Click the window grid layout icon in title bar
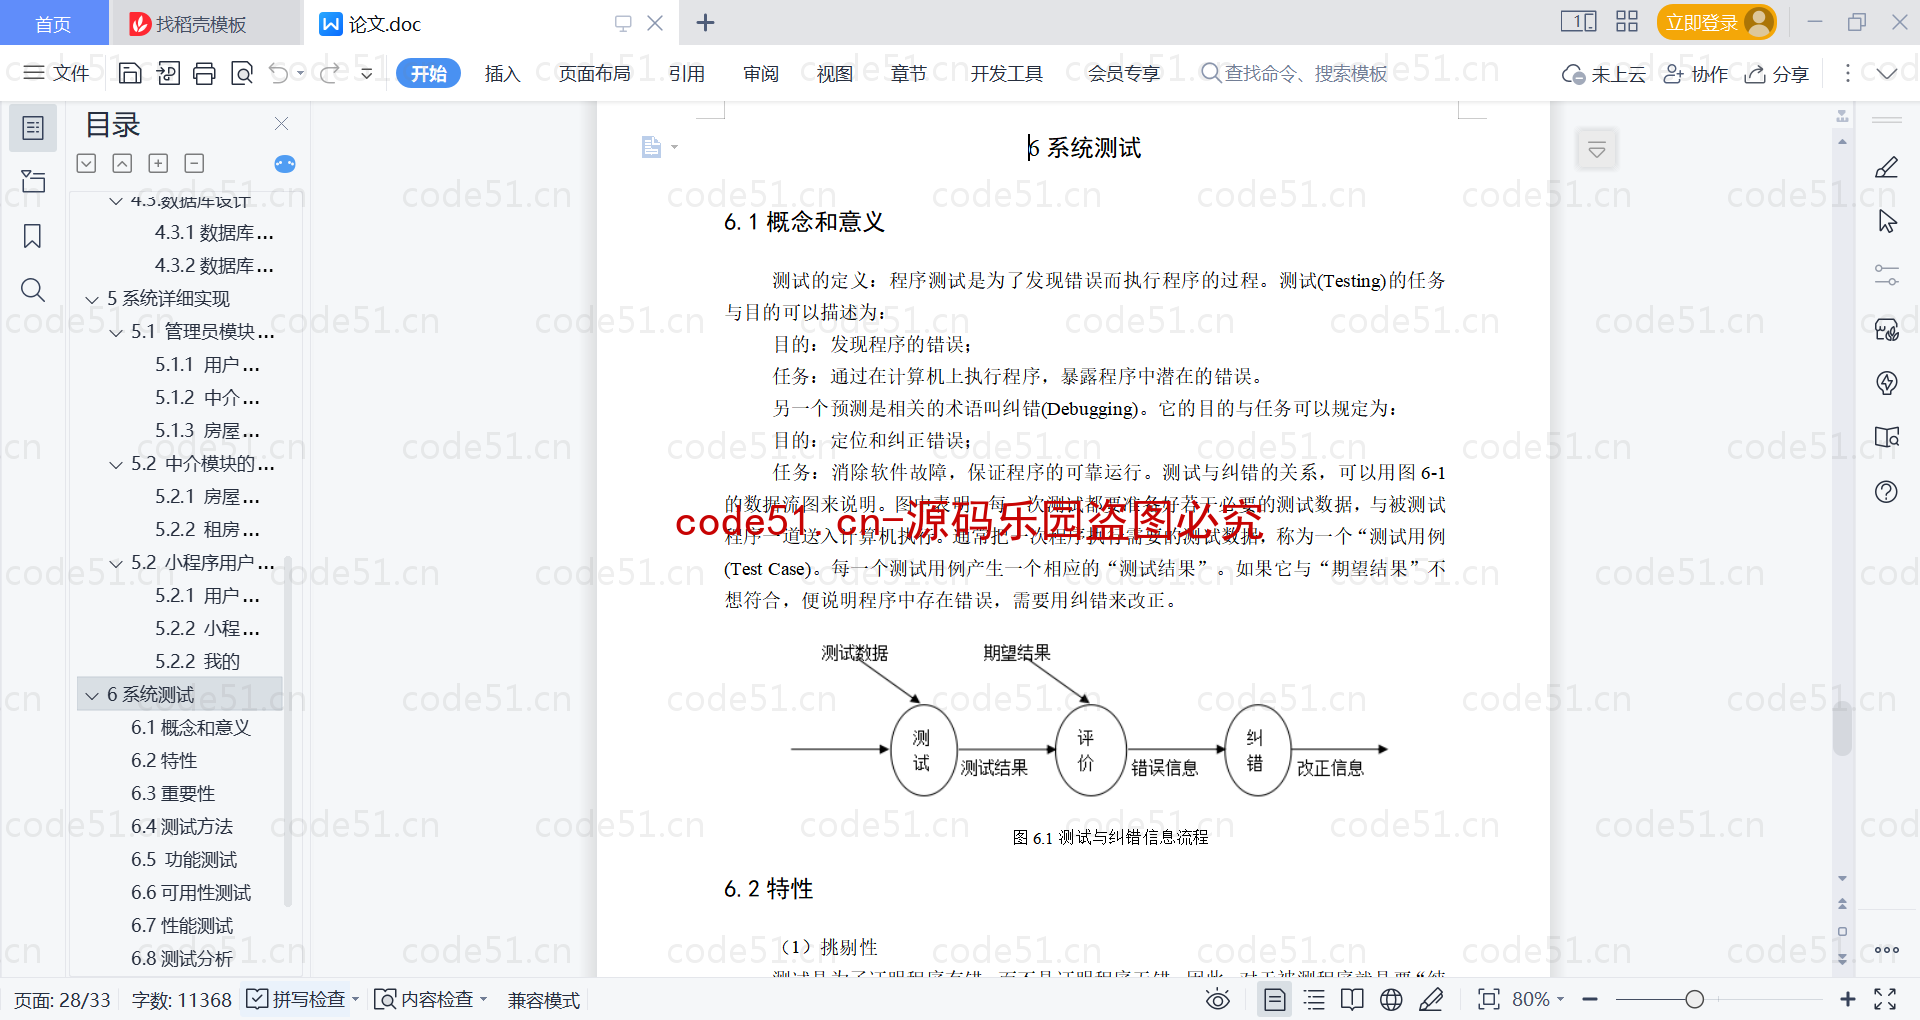Image resolution: width=1920 pixels, height=1020 pixels. (x=1627, y=21)
